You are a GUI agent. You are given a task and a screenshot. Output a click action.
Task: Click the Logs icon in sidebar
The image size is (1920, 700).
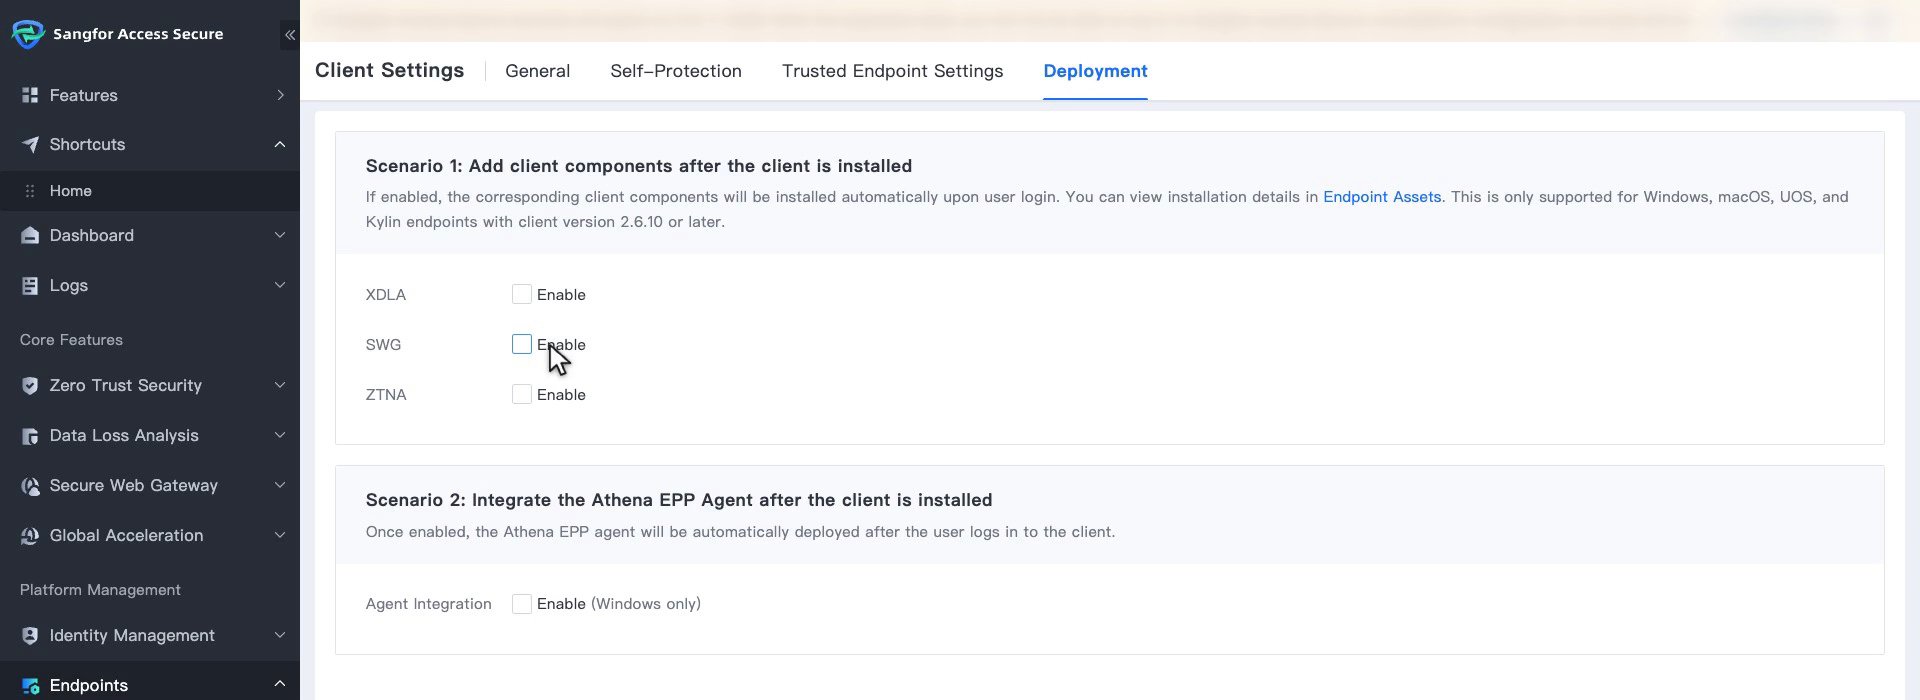click(x=30, y=285)
